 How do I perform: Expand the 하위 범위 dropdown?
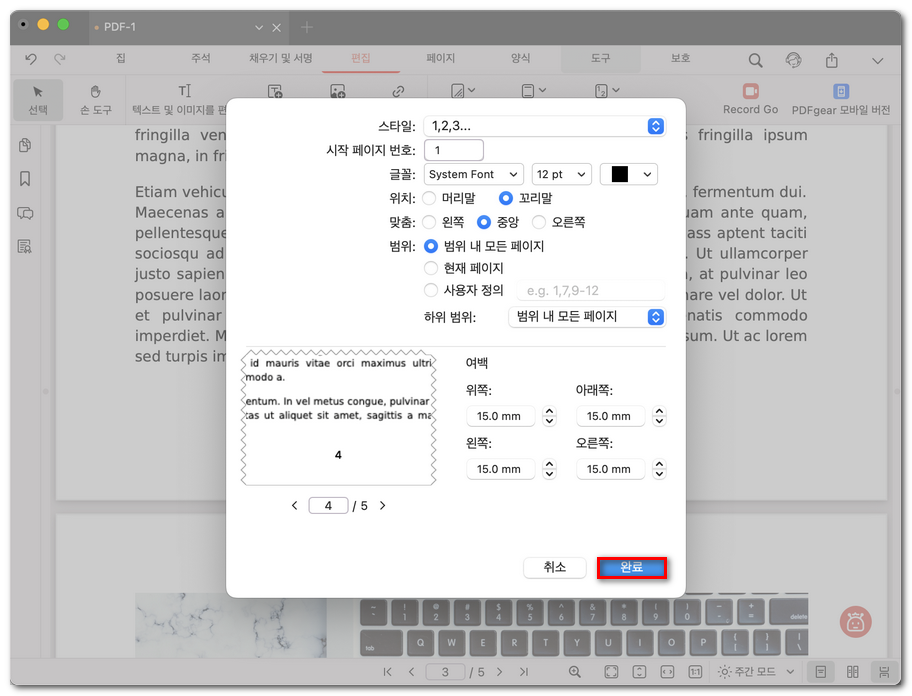tap(586, 317)
